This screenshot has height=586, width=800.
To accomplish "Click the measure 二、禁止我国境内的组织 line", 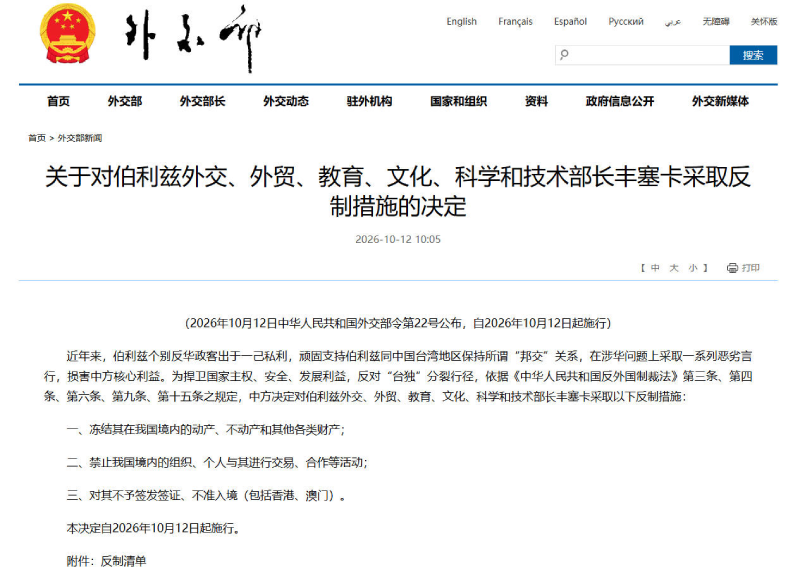I will point(217,463).
